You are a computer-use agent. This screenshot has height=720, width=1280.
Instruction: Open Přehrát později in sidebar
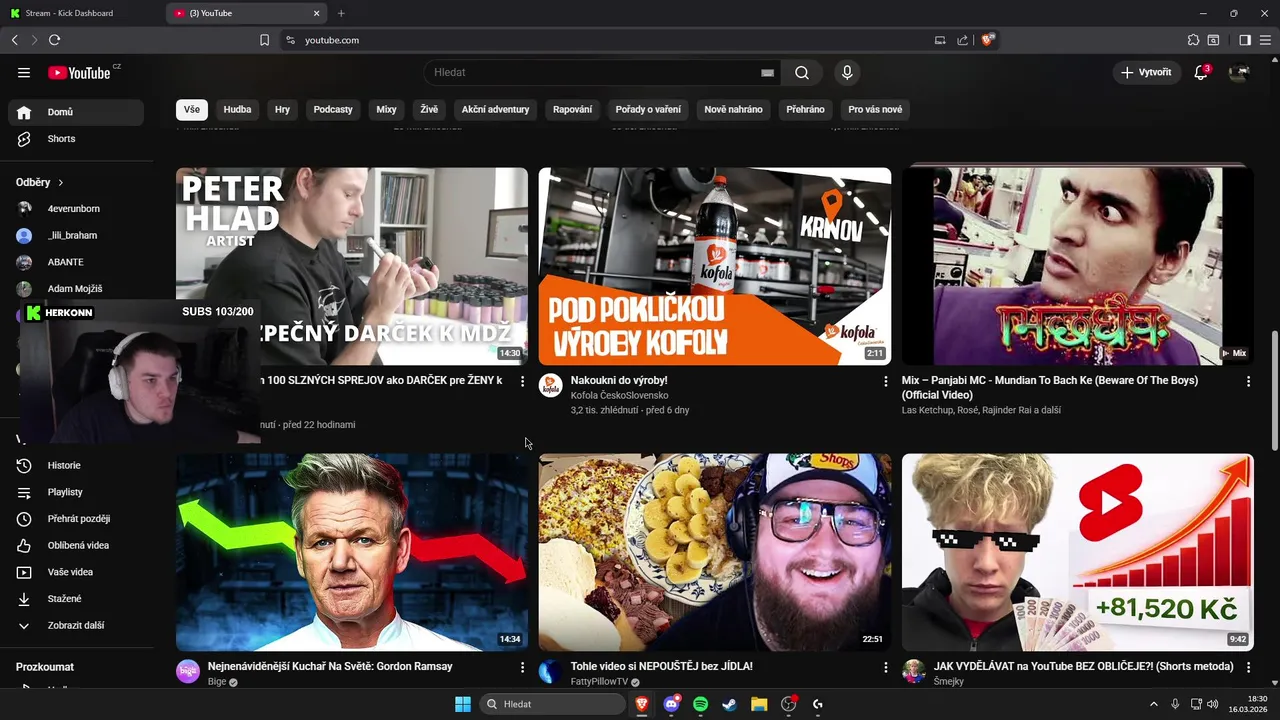[x=76, y=519]
